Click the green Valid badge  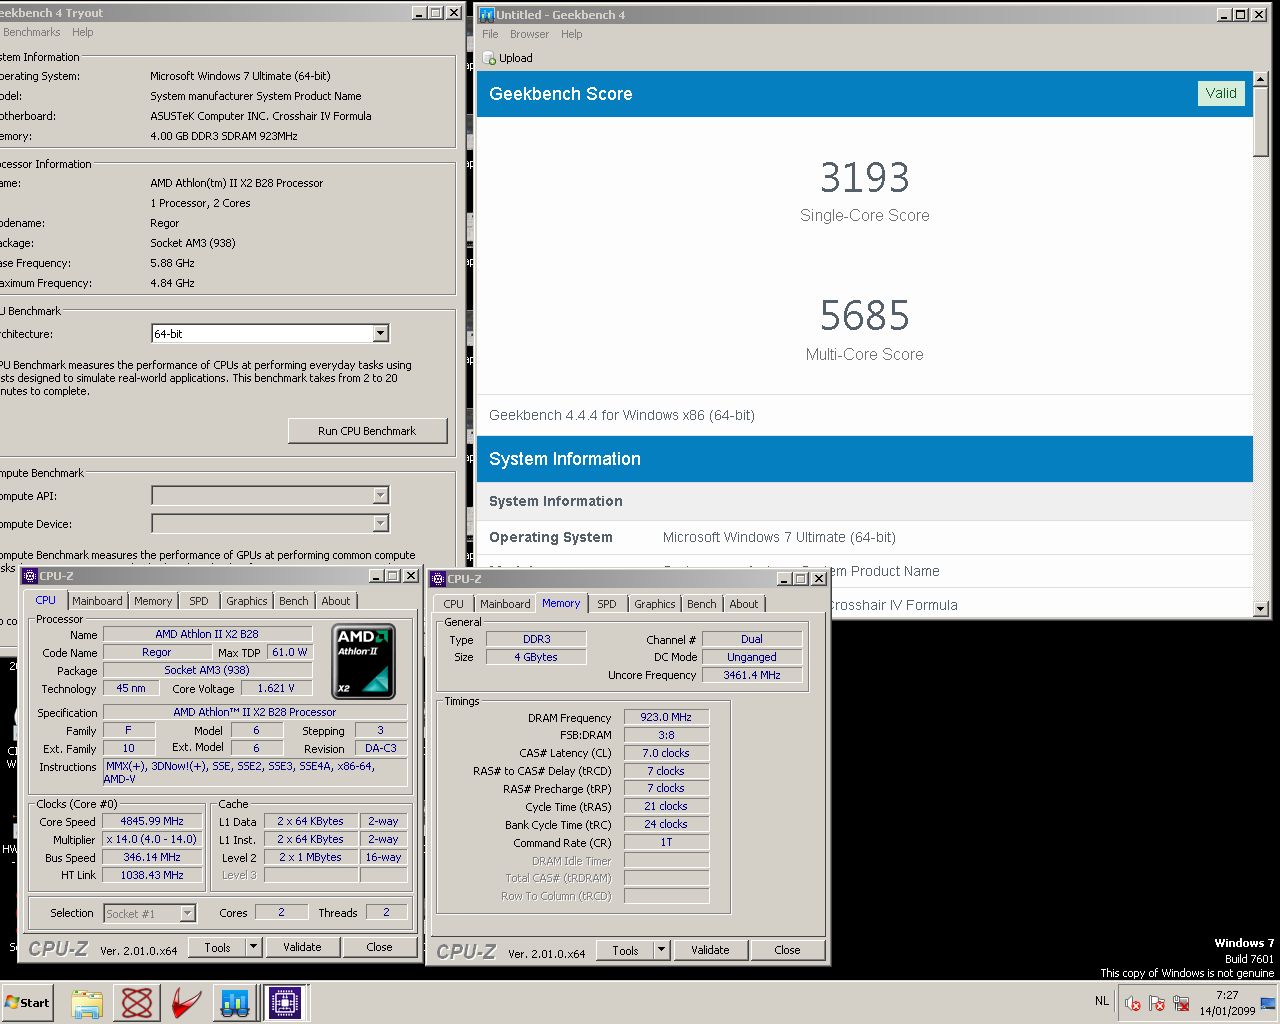click(1221, 93)
